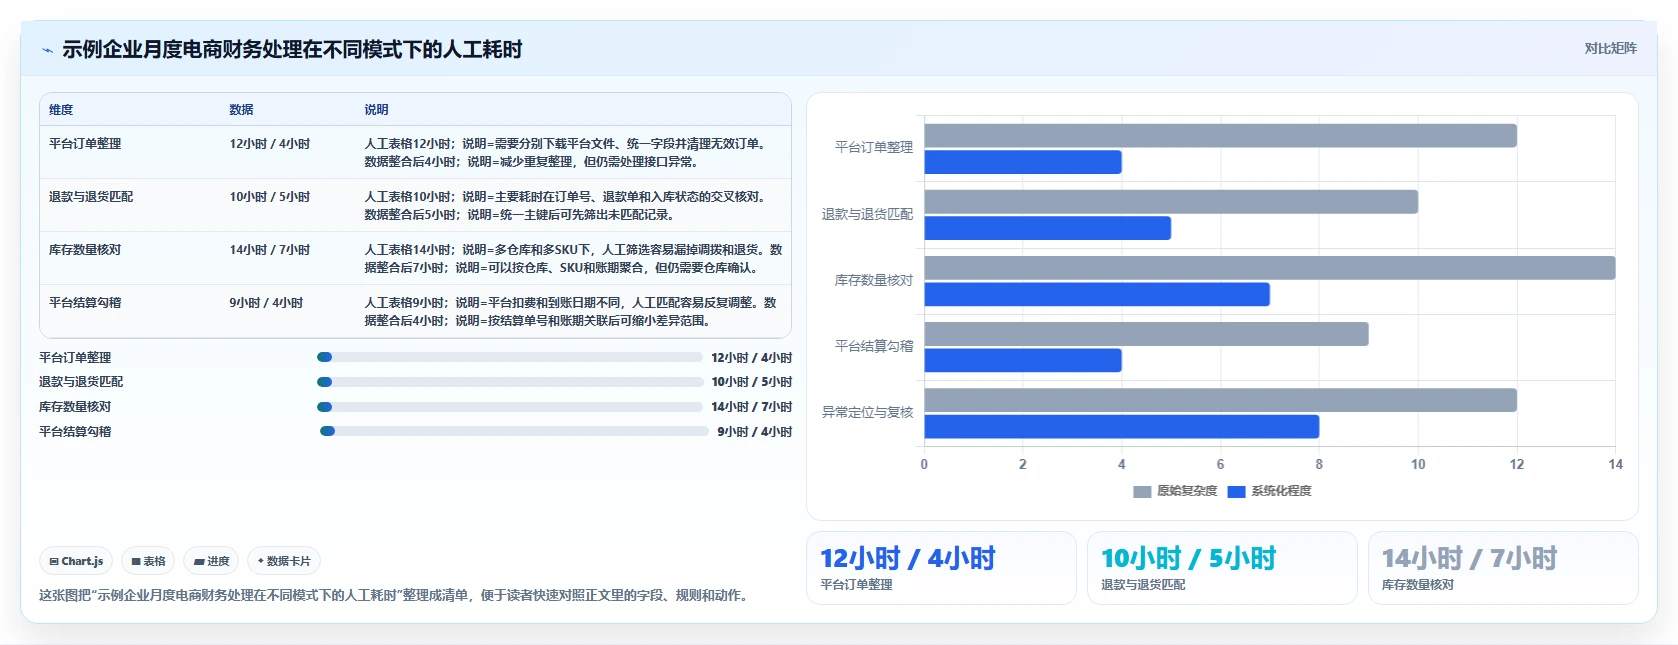The height and width of the screenshot is (645, 1678).
Task: Click the gray bar for 异常定位与复核 in chart
Action: 1220,400
